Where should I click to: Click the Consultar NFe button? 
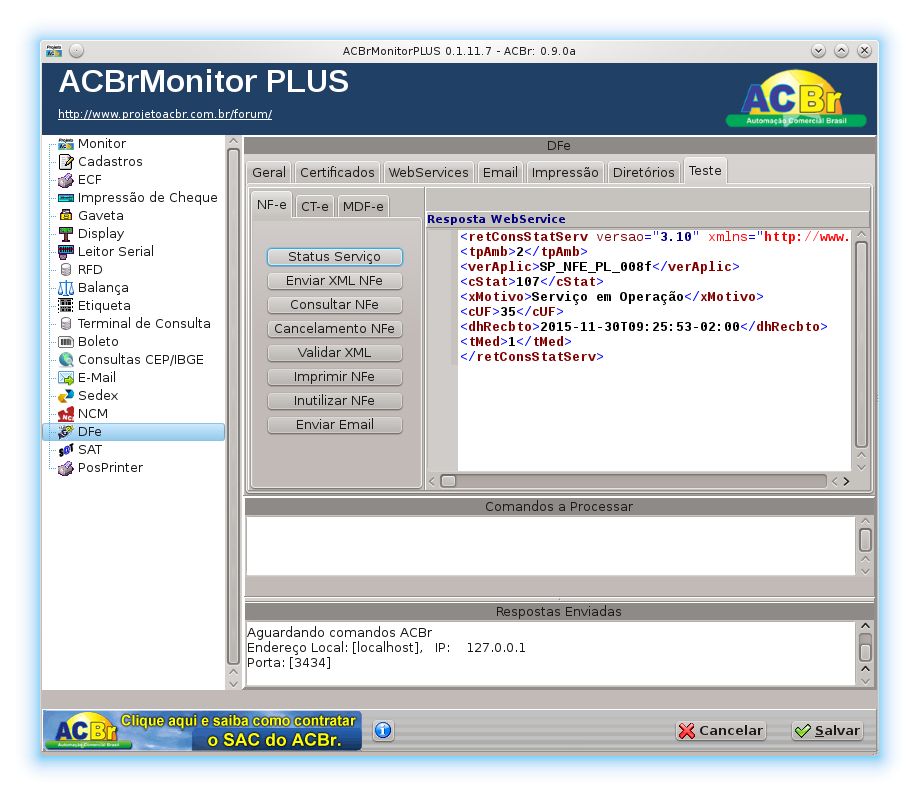click(335, 305)
